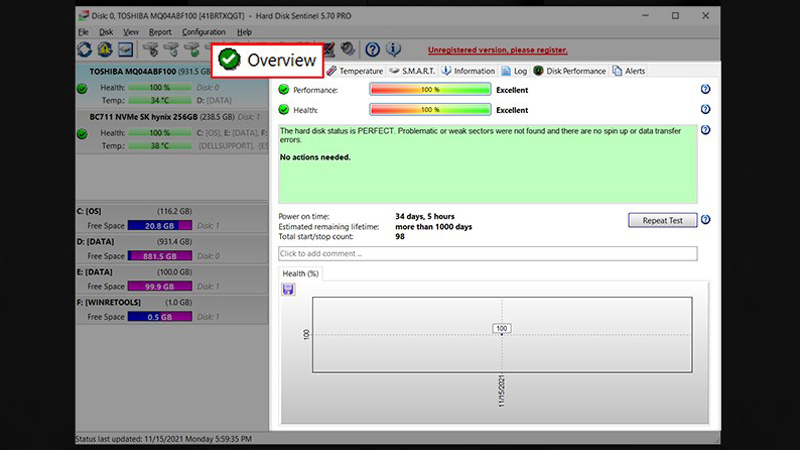Click the help icon beside the Performance bar
The width and height of the screenshot is (800, 450).
(705, 90)
